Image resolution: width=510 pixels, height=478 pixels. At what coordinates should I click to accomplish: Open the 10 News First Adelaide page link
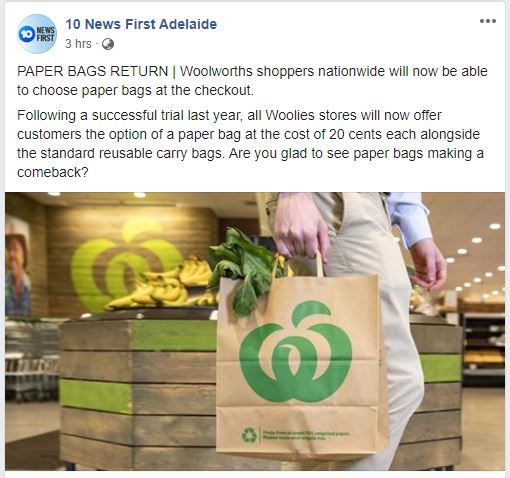click(x=141, y=24)
